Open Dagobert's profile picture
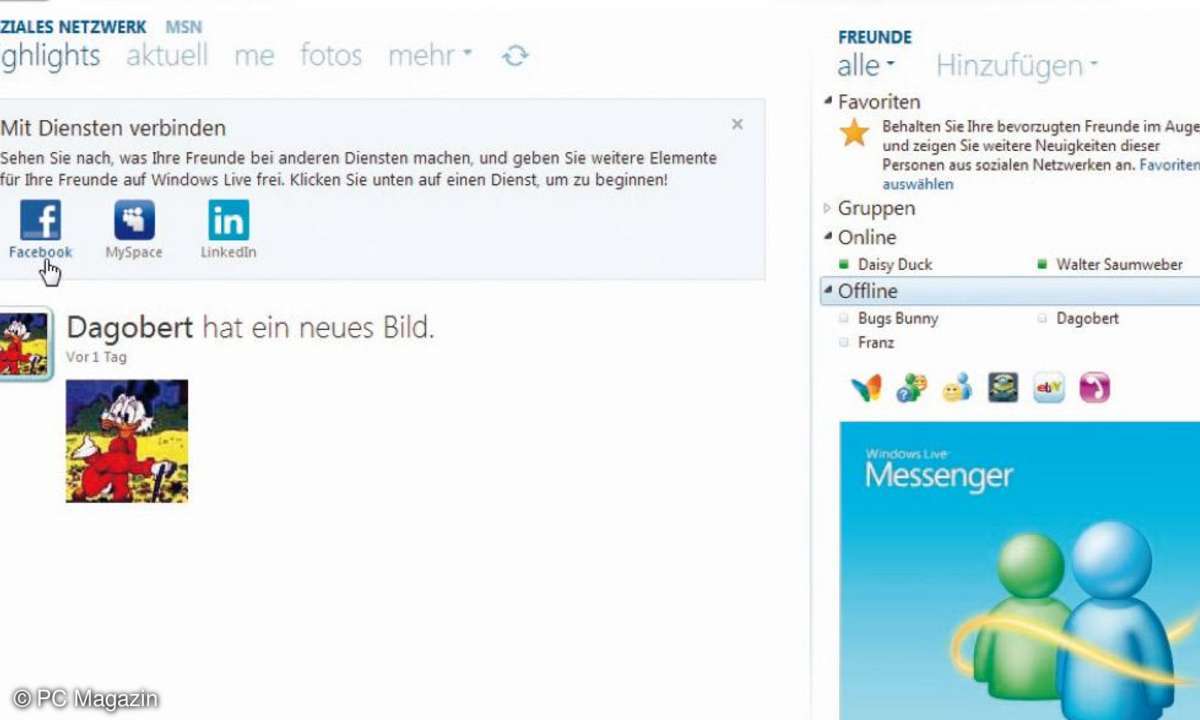The width and height of the screenshot is (1200, 720). click(x=23, y=343)
